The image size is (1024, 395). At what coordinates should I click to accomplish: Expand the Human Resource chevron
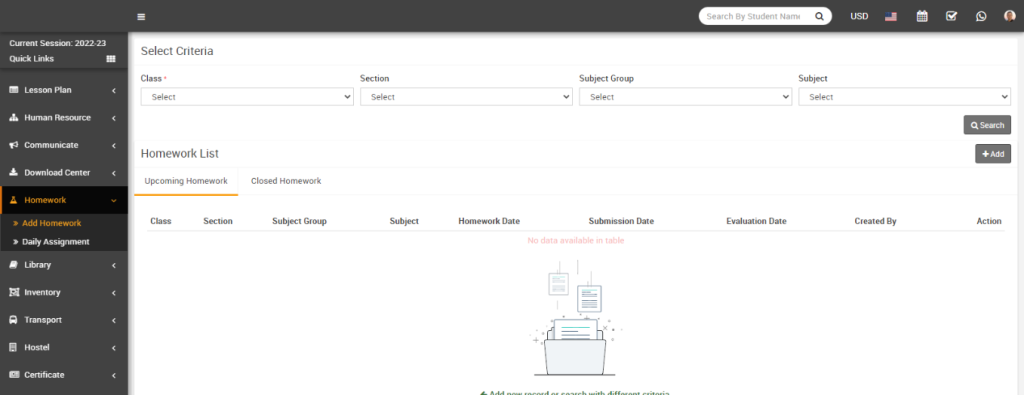(114, 118)
